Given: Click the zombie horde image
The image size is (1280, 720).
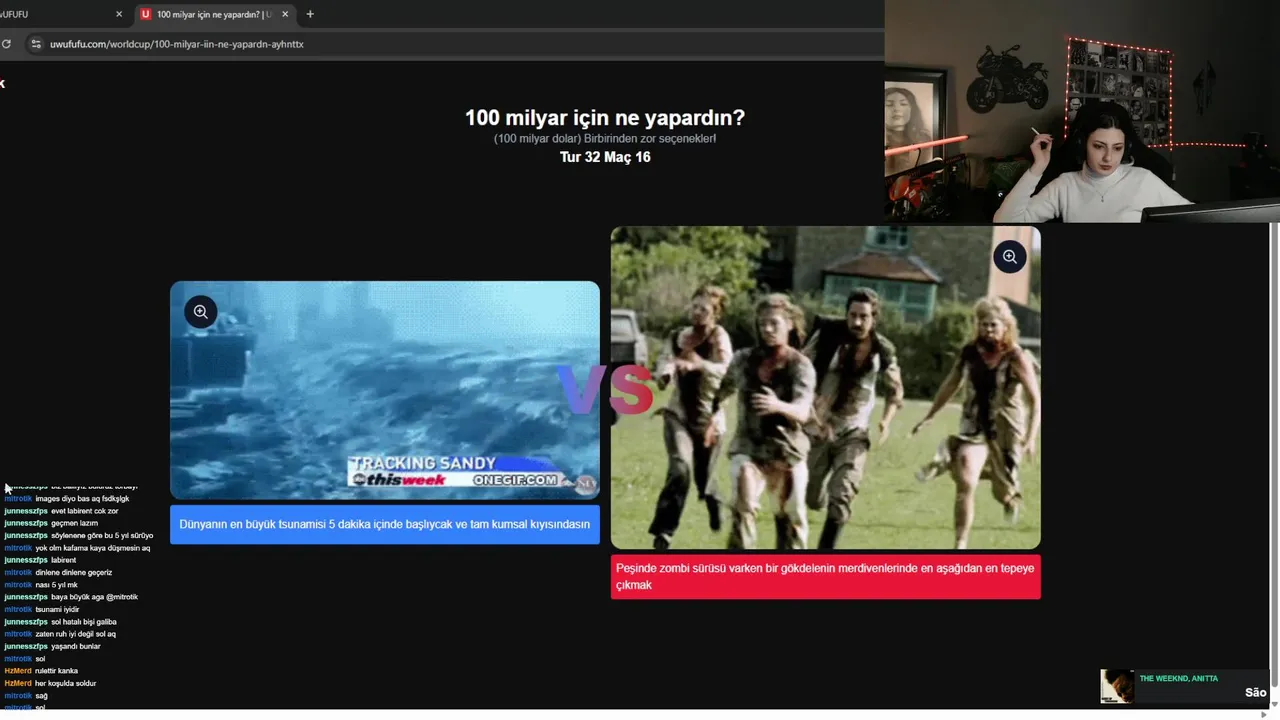Looking at the screenshot, I should pos(826,387).
